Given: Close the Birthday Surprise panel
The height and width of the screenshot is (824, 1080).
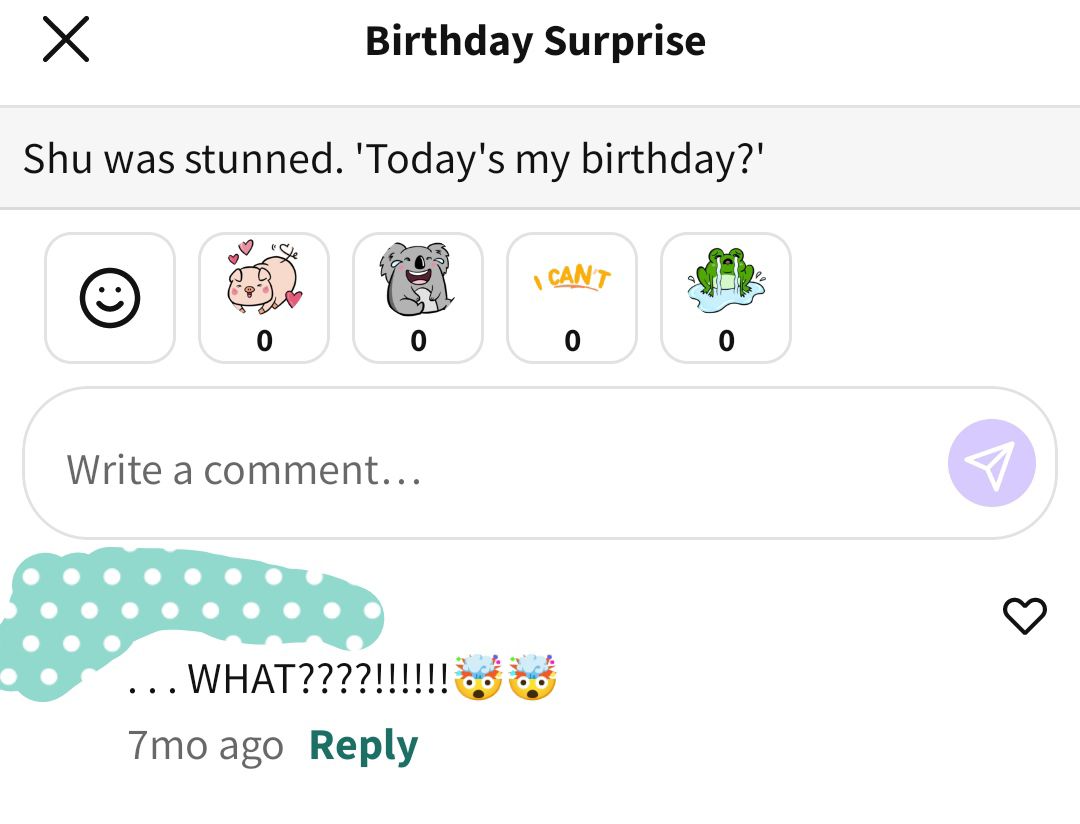Looking at the screenshot, I should coord(66,39).
